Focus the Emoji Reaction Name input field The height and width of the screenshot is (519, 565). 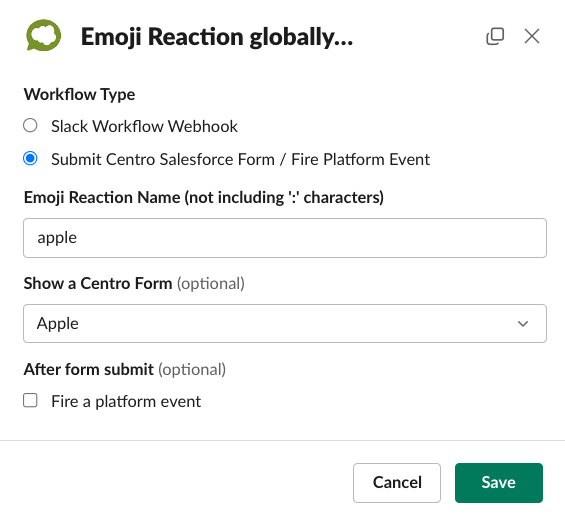pyautogui.click(x=285, y=238)
